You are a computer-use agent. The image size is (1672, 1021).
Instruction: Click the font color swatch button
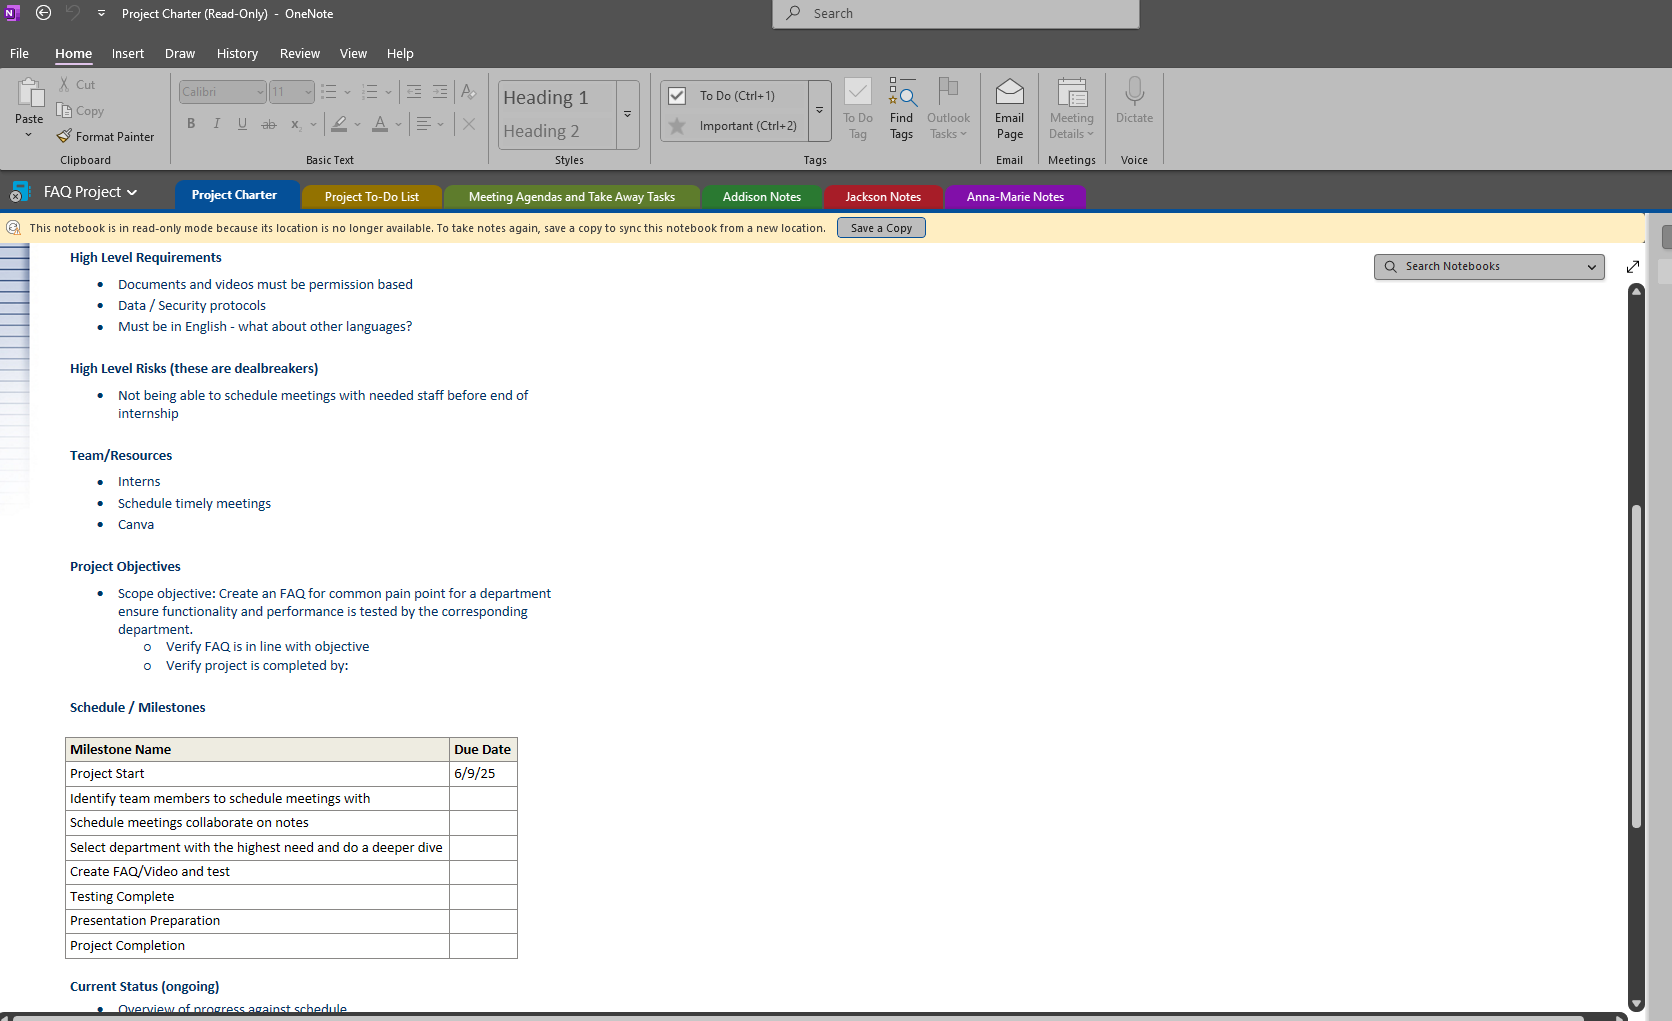[380, 124]
